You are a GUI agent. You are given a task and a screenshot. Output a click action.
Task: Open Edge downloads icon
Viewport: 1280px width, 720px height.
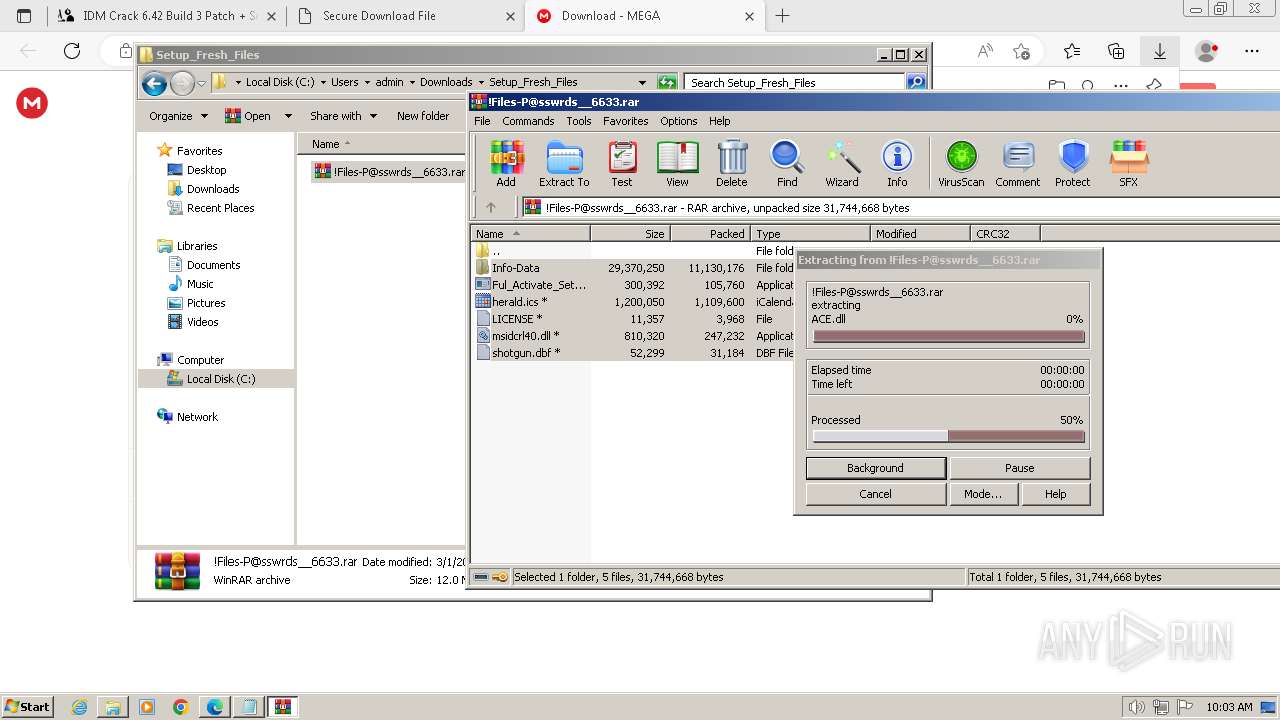[x=1160, y=51]
